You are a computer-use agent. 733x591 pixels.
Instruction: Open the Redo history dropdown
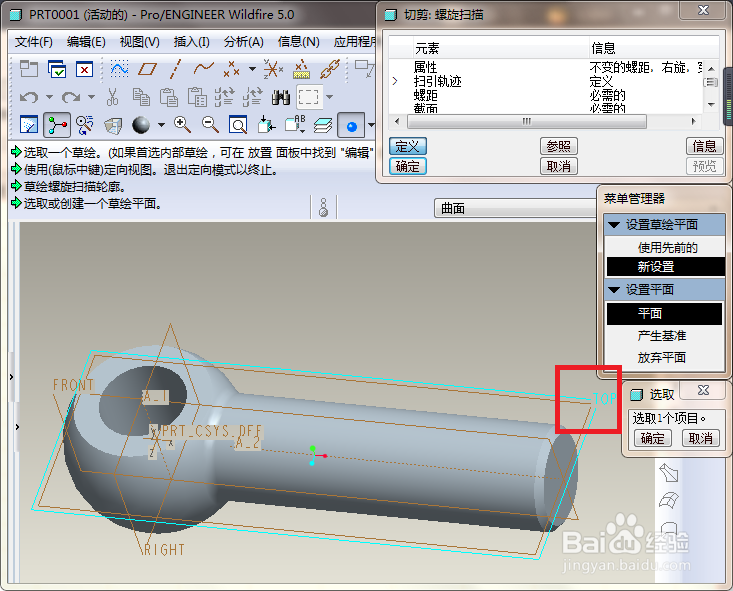coord(91,97)
